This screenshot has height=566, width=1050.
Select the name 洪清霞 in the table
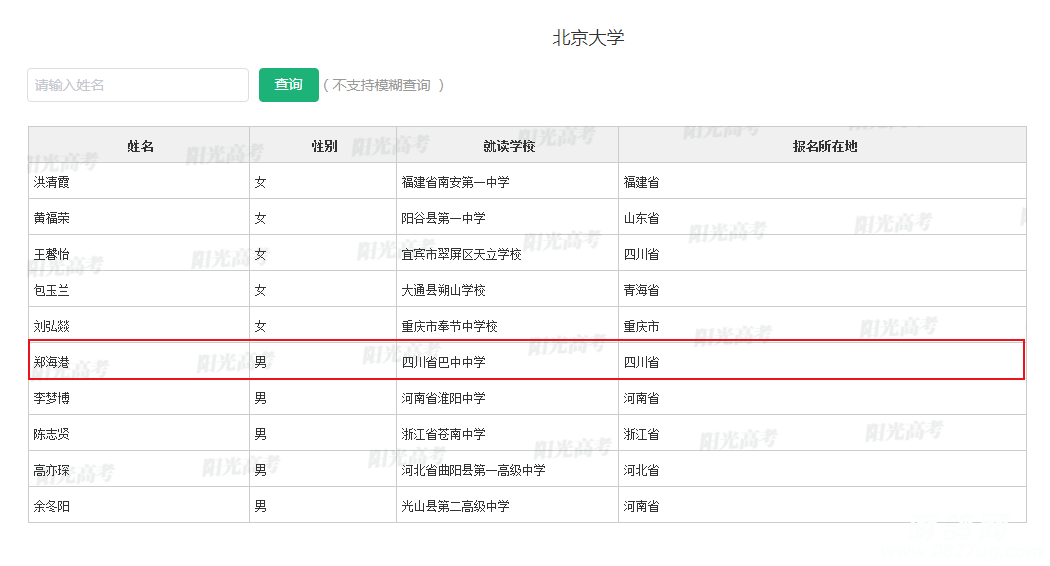[52, 182]
